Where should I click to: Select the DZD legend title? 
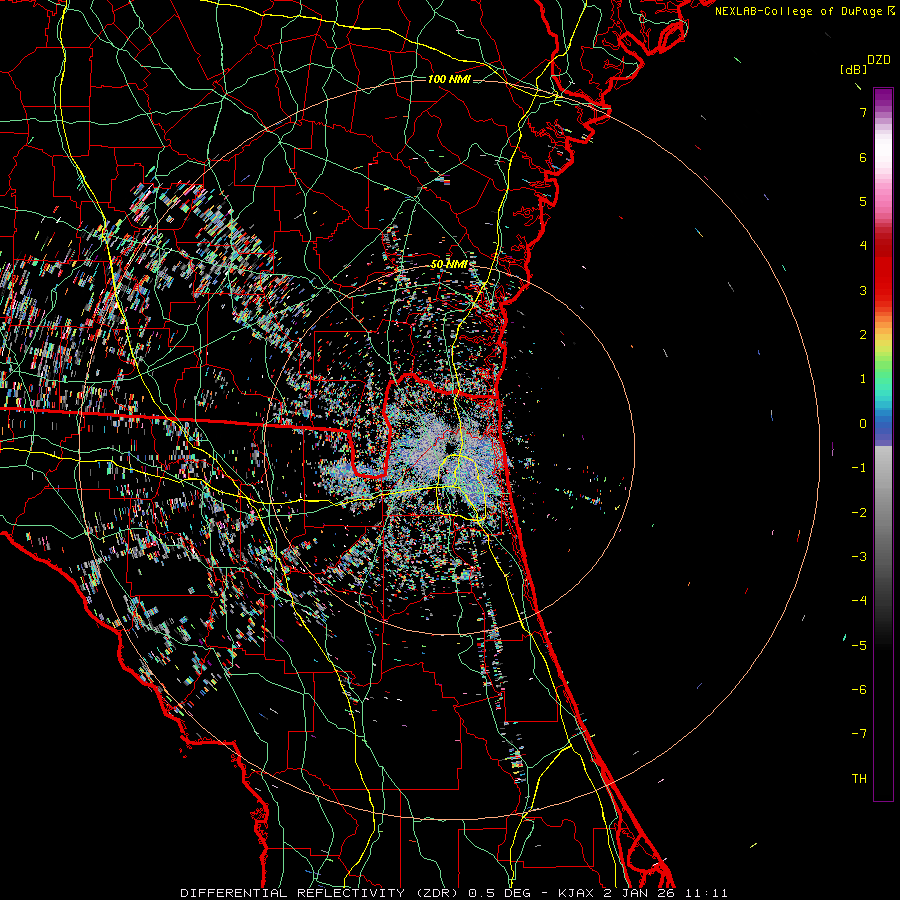click(878, 60)
